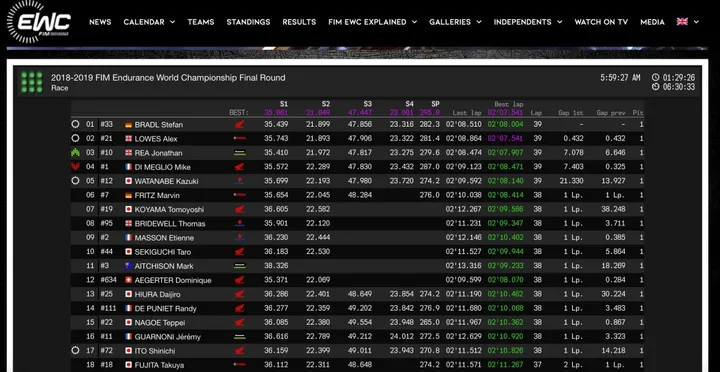Screen dimensions: 720x372
Task: Click the speed value 287.0 in DI MEGLIO row
Action: (x=429, y=167)
